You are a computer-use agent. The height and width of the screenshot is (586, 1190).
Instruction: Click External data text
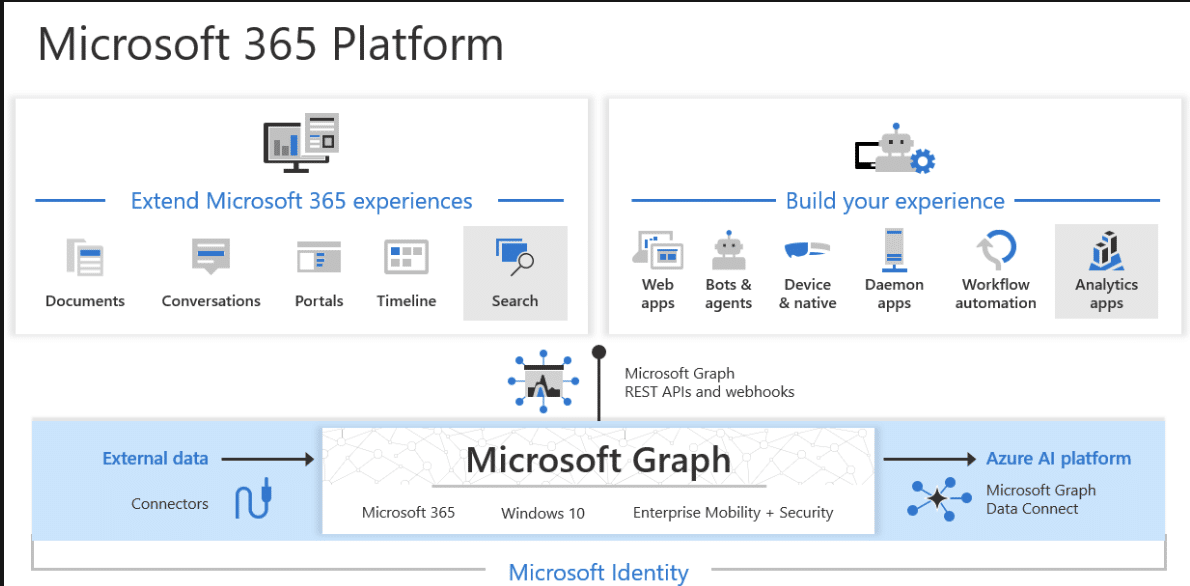pos(155,458)
